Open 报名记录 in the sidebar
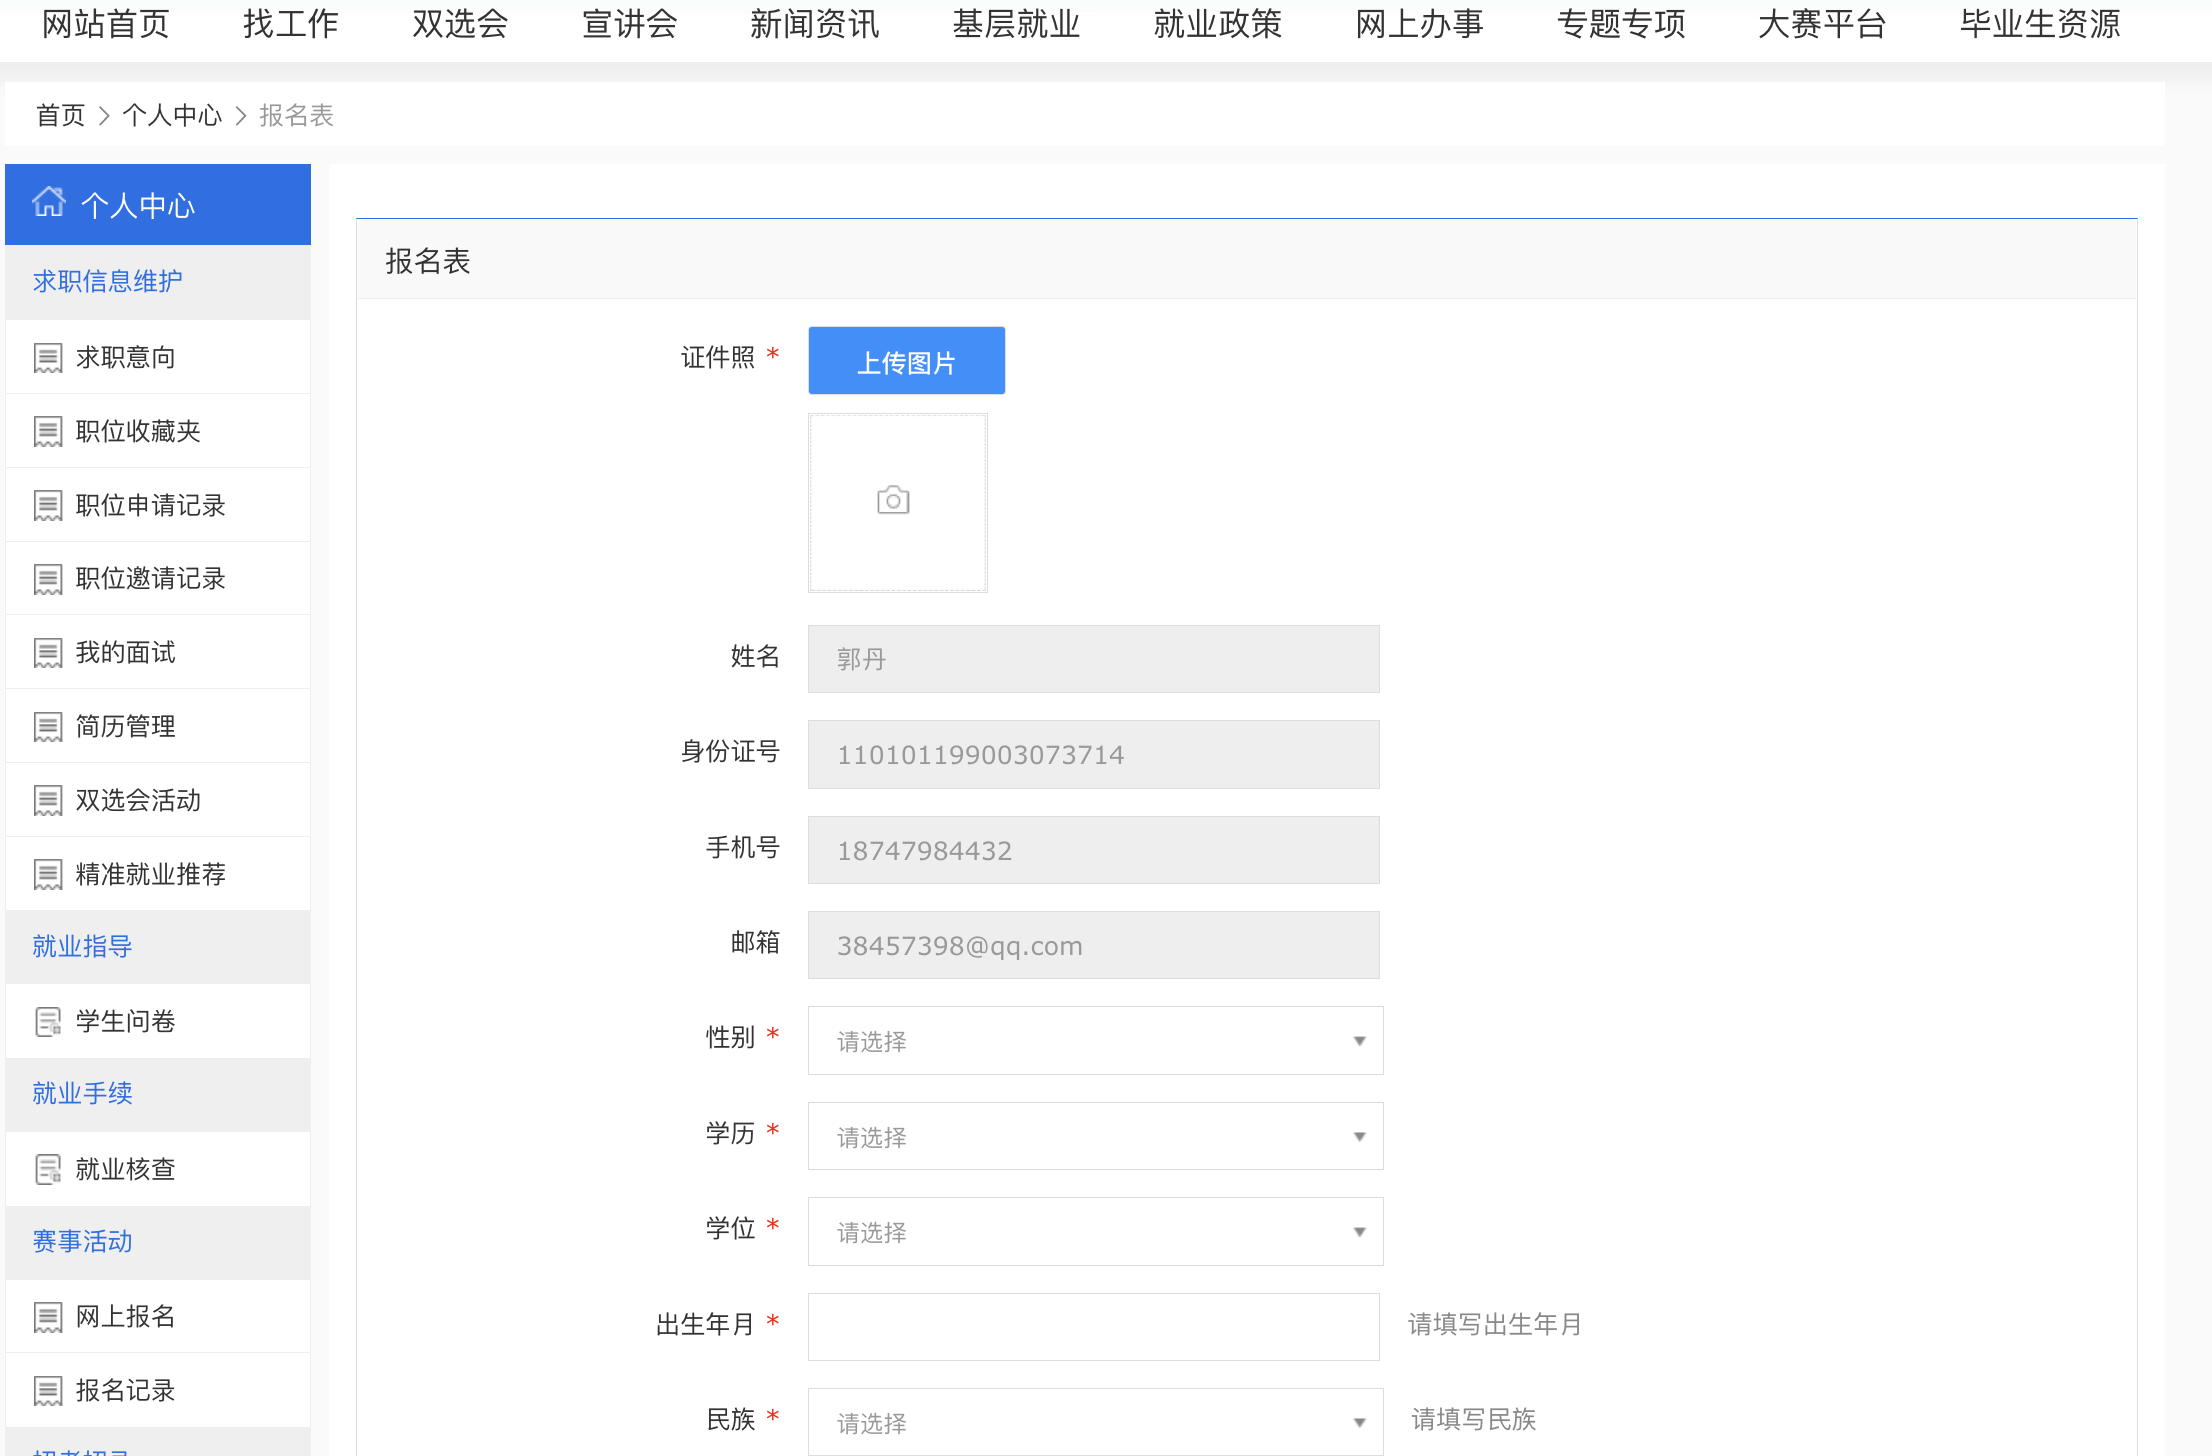The width and height of the screenshot is (2212, 1456). [125, 1390]
